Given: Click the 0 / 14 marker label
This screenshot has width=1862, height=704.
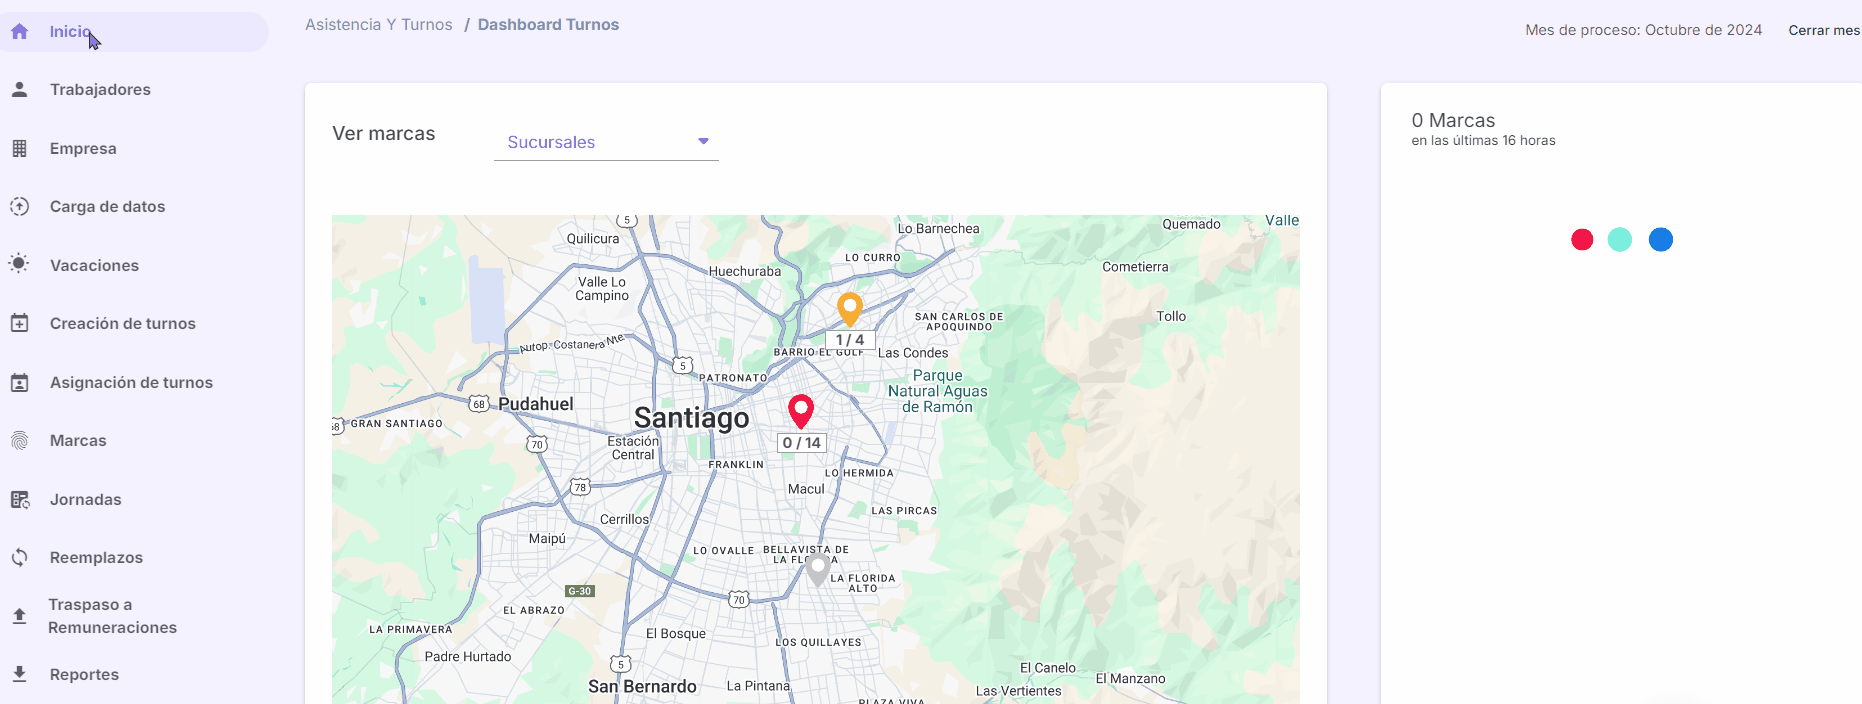Looking at the screenshot, I should (x=801, y=443).
